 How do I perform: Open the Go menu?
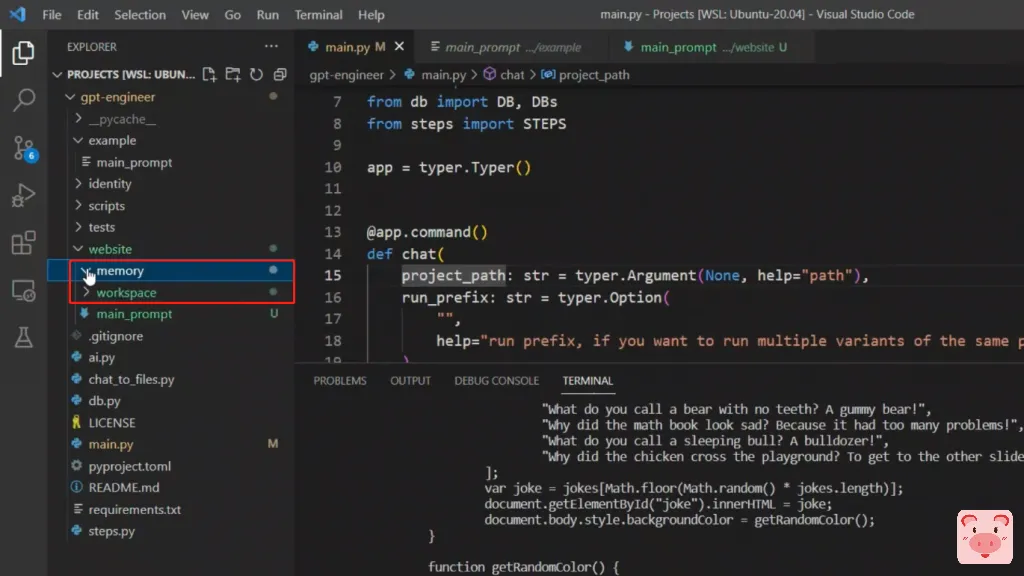coord(232,14)
